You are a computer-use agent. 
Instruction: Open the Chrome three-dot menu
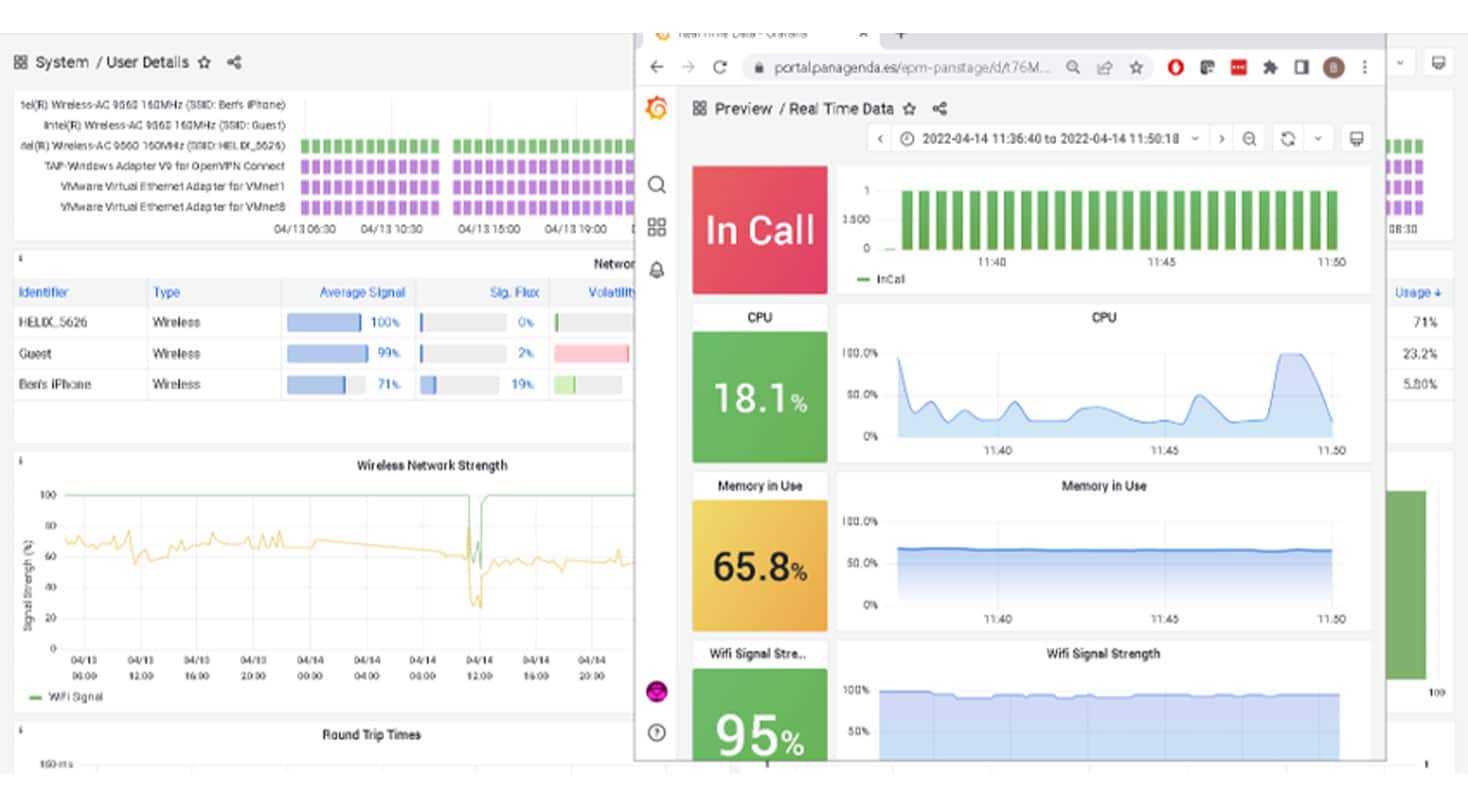point(1365,67)
